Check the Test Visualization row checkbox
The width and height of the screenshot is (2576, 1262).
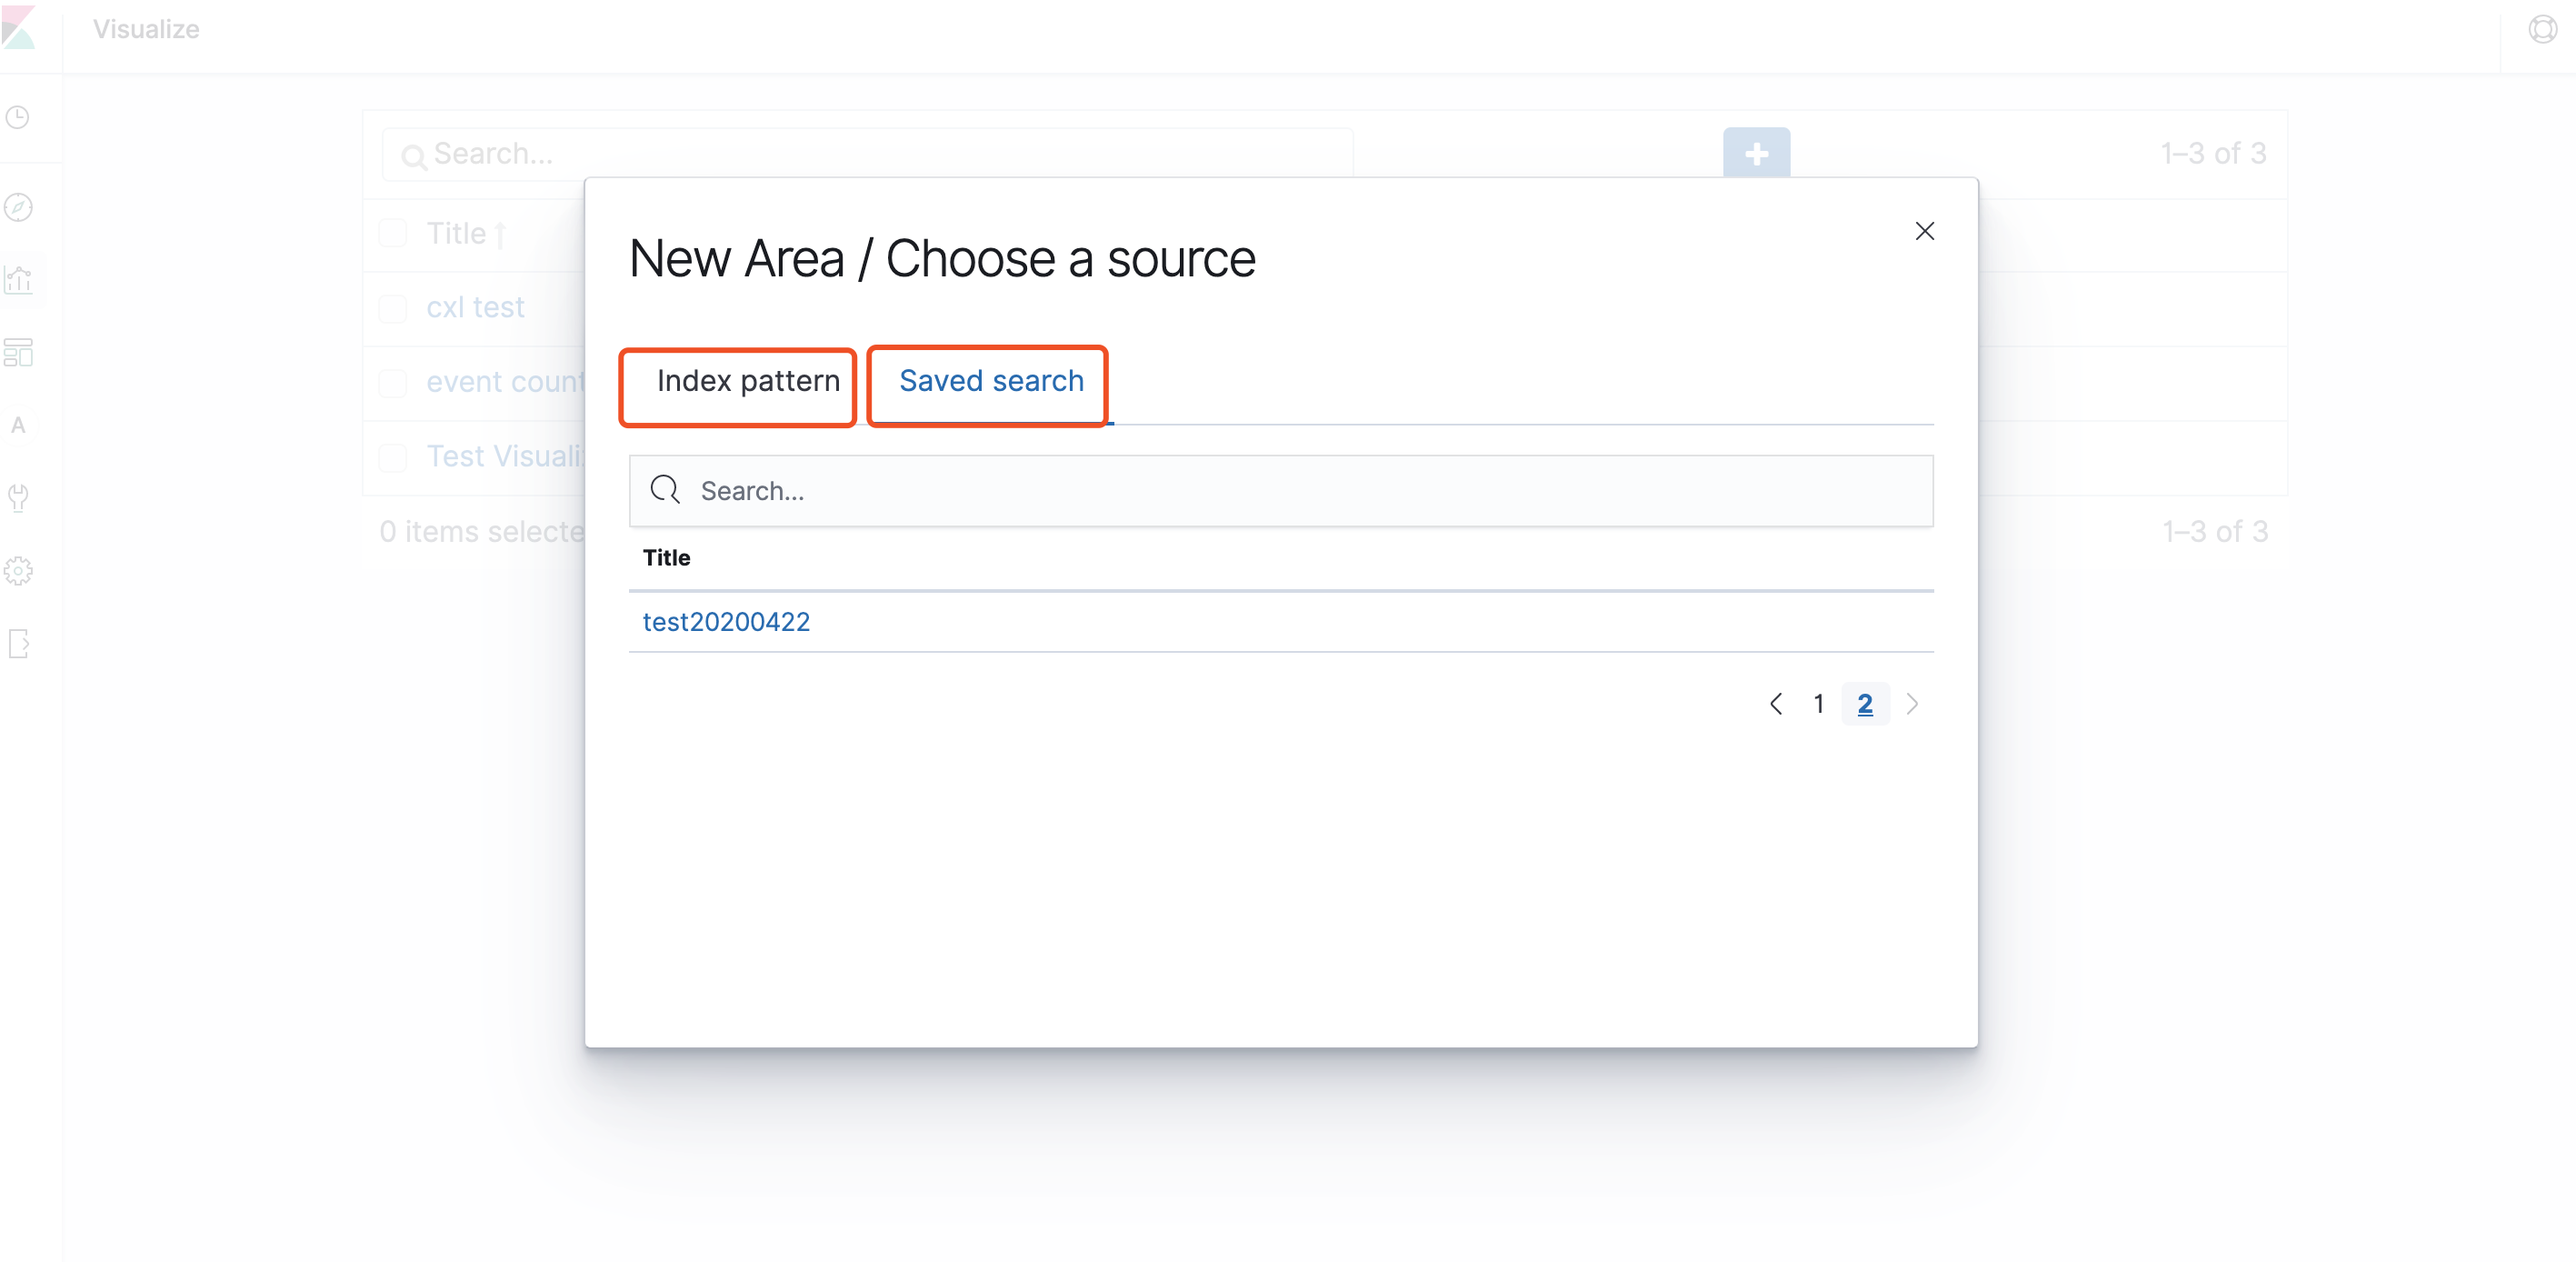393,457
